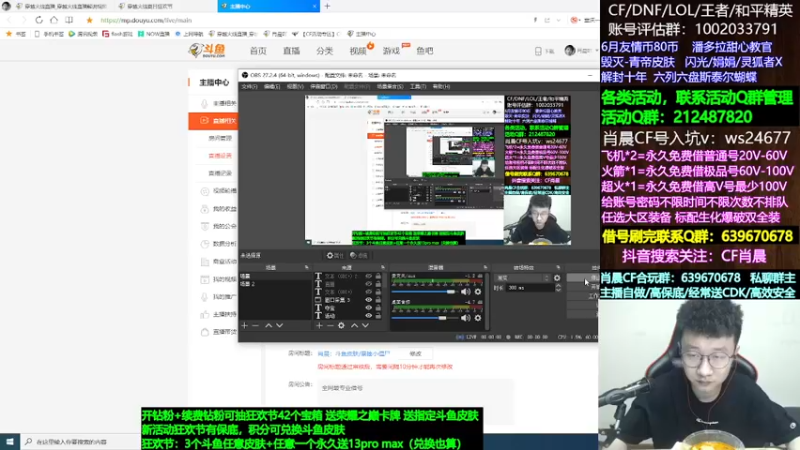Remove selected source with minus icon
The width and height of the screenshot is (800, 450).
point(330,326)
